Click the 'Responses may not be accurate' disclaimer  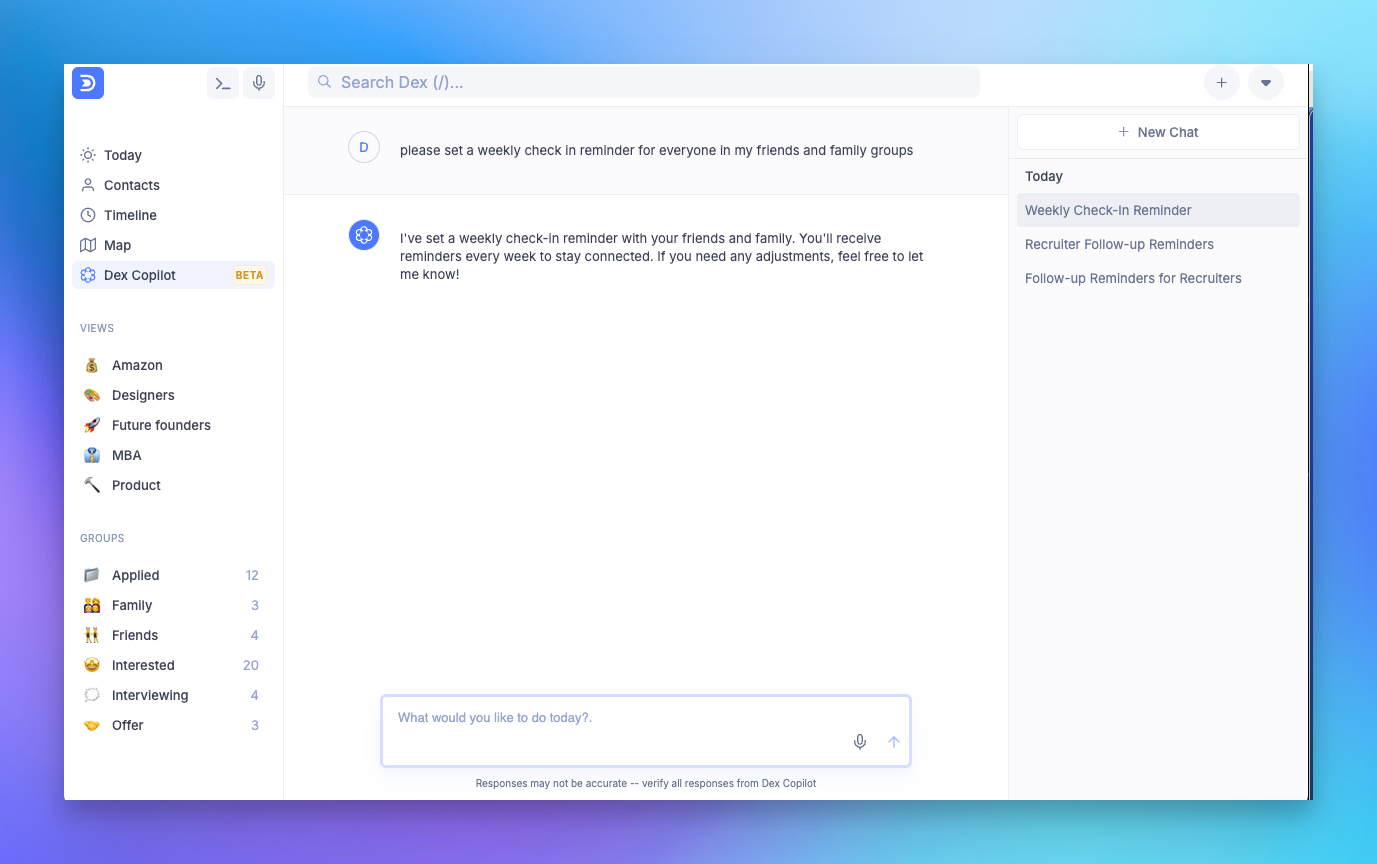point(646,783)
